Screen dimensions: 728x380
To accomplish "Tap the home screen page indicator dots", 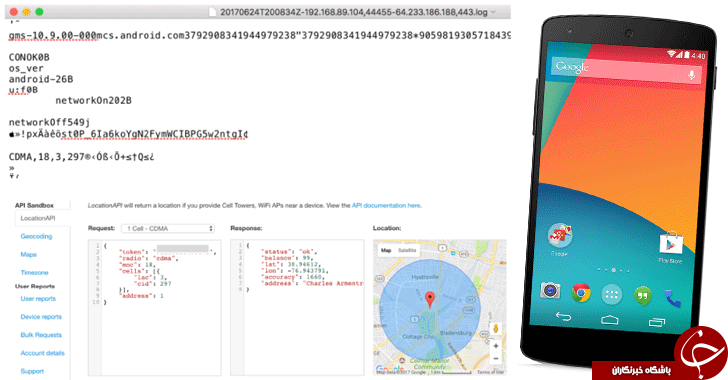I will pyautogui.click(x=613, y=270).
